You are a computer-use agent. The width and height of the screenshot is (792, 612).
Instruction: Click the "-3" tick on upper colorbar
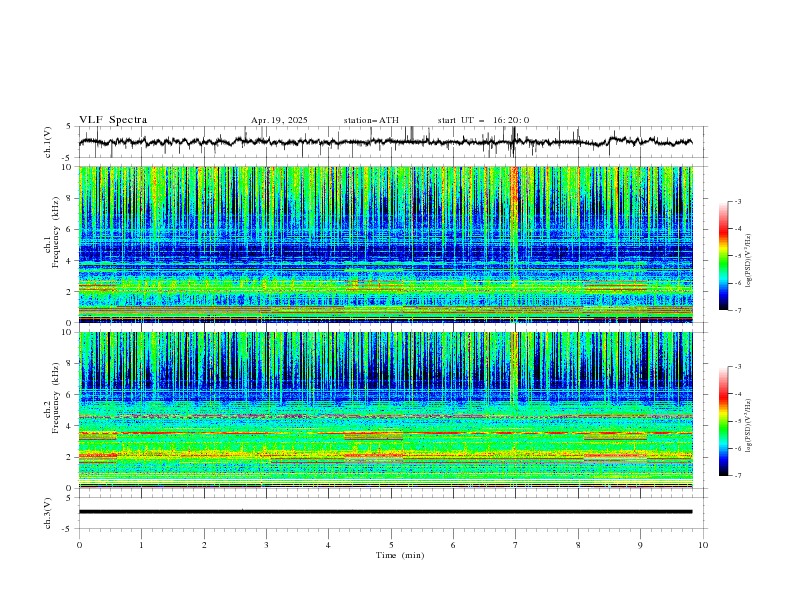(x=738, y=201)
